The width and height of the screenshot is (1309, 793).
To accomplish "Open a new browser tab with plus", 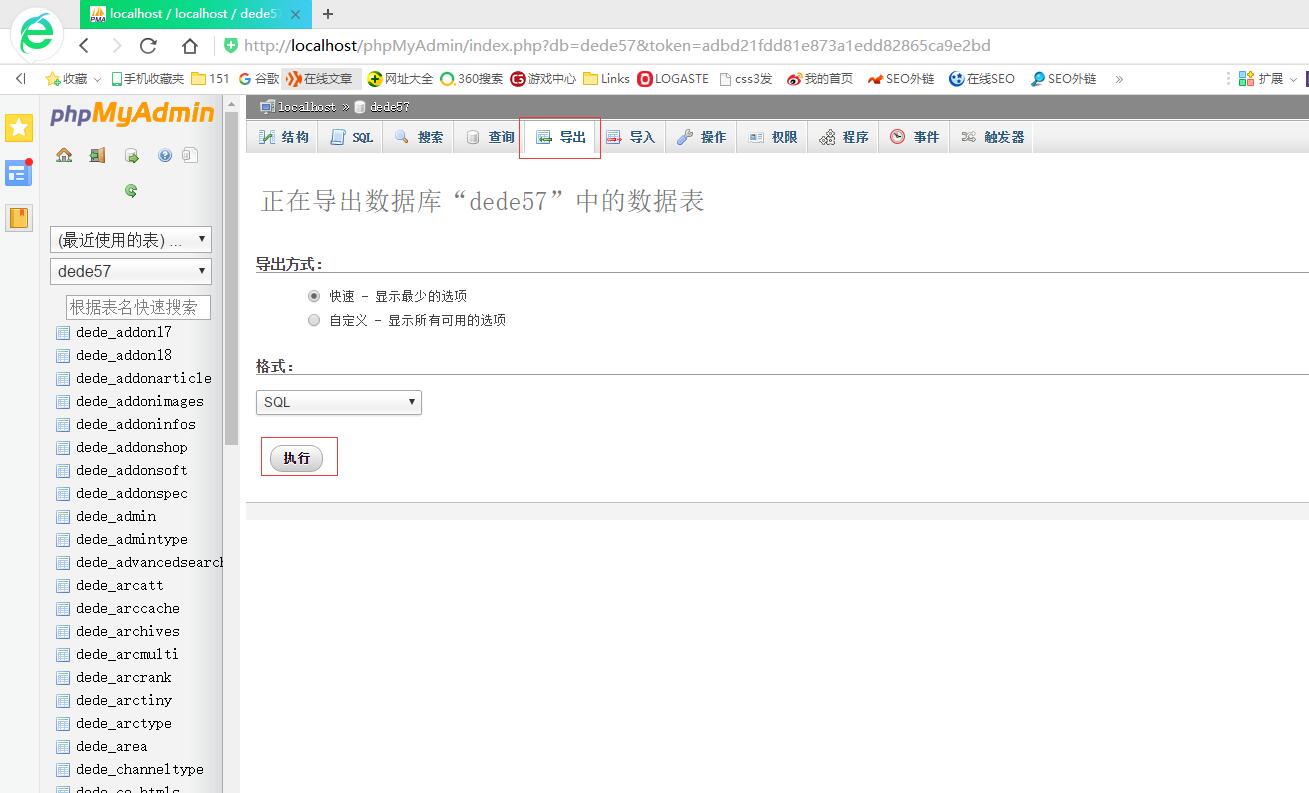I will pyautogui.click(x=328, y=14).
